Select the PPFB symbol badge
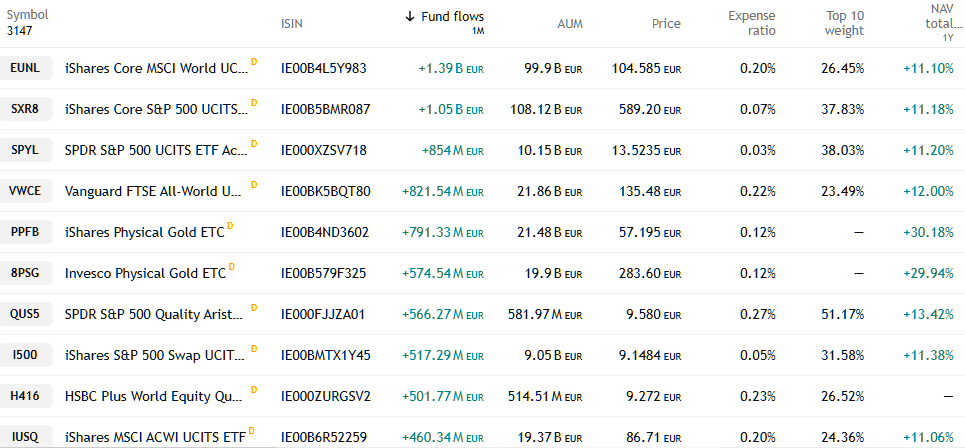Viewport: 965px width, 448px height. 26,232
